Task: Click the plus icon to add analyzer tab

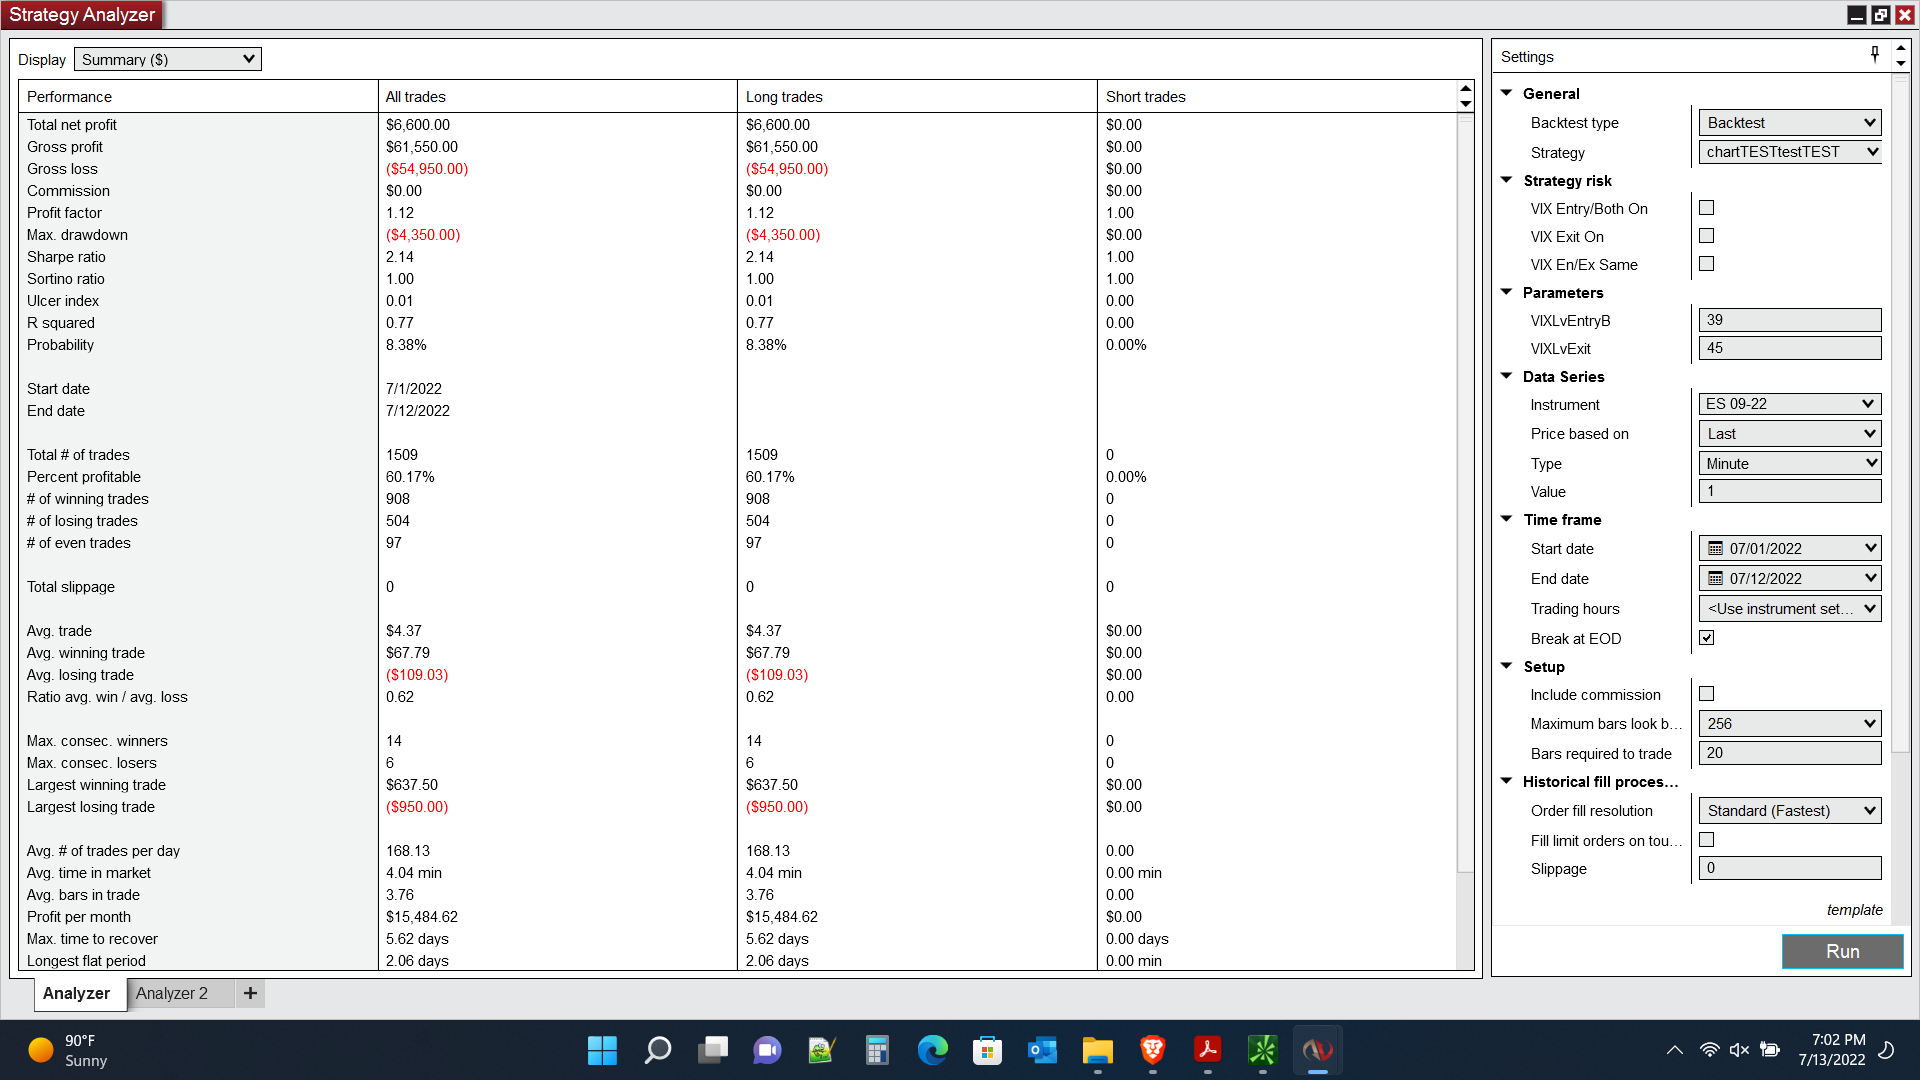Action: [x=250, y=993]
